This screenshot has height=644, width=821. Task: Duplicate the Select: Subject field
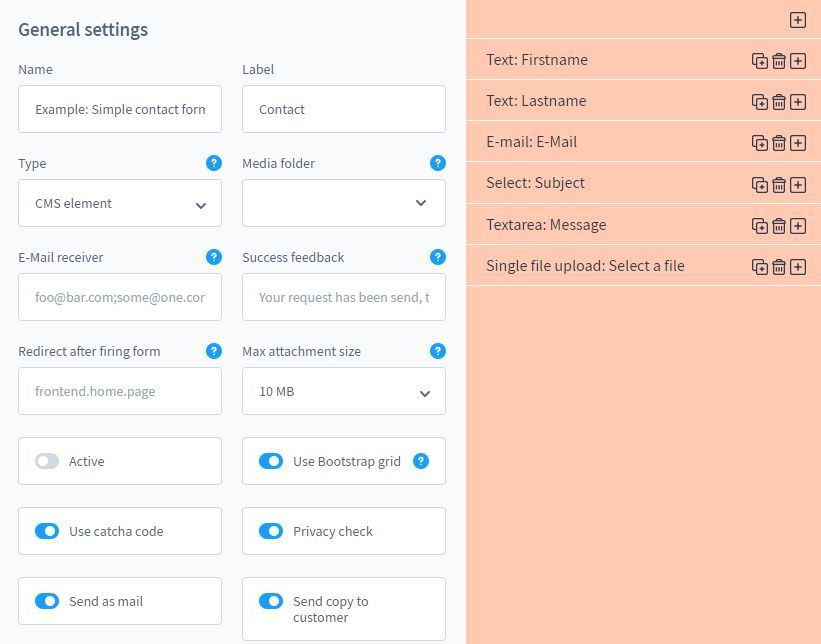[x=760, y=185]
